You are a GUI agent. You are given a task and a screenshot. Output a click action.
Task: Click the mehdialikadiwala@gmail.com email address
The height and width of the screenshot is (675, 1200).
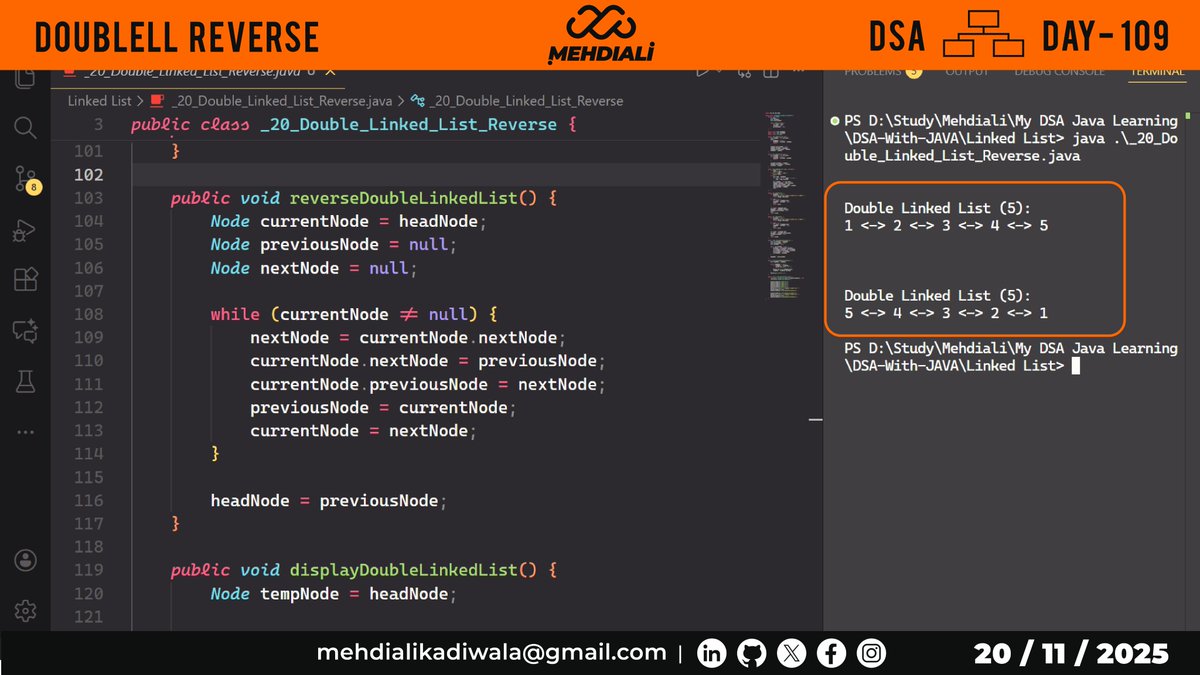(492, 653)
